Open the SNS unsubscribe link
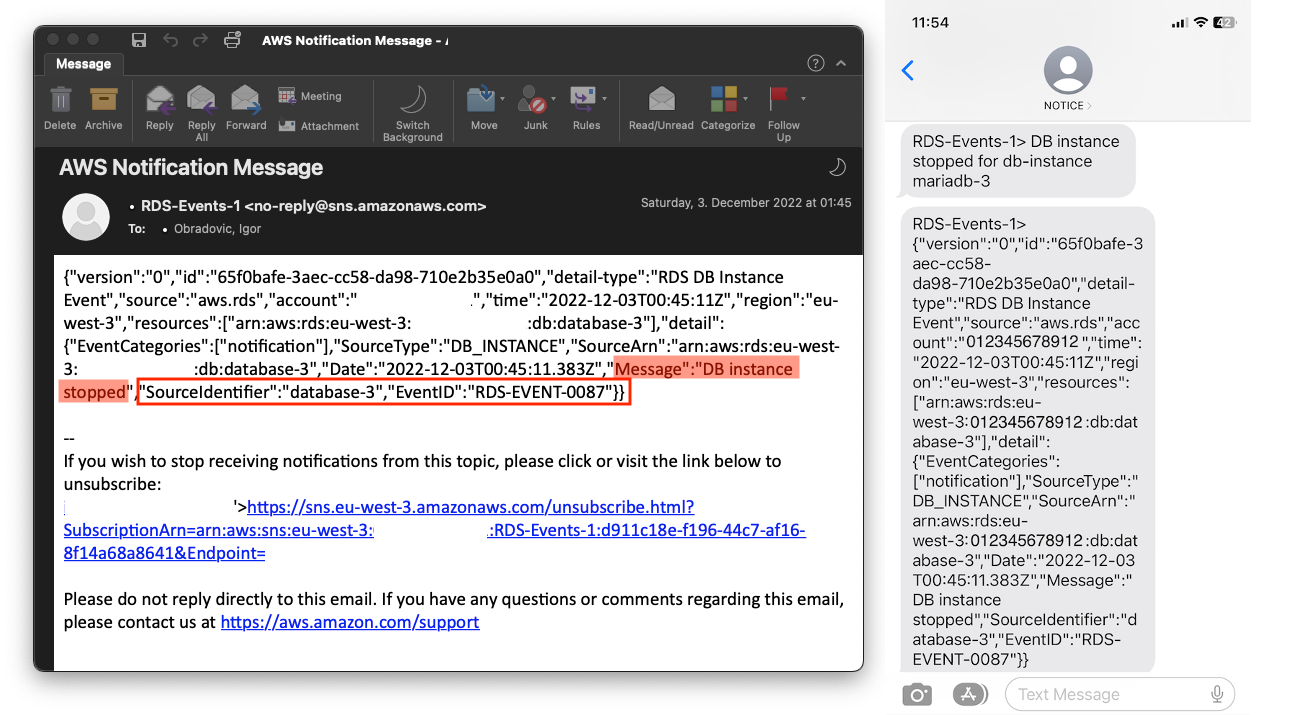 coord(470,508)
